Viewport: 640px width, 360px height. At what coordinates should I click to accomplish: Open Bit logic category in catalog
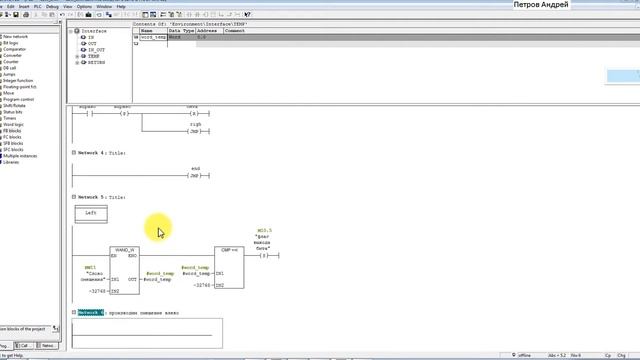(11, 43)
